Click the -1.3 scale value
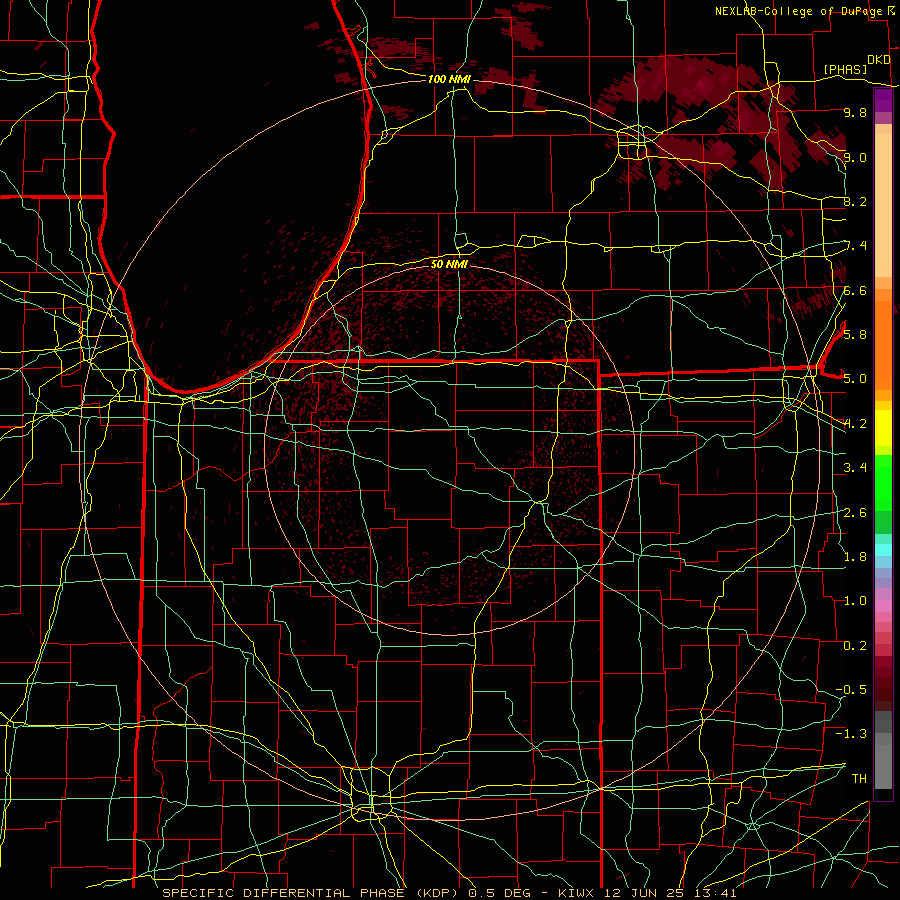900x900 pixels. pos(851,734)
